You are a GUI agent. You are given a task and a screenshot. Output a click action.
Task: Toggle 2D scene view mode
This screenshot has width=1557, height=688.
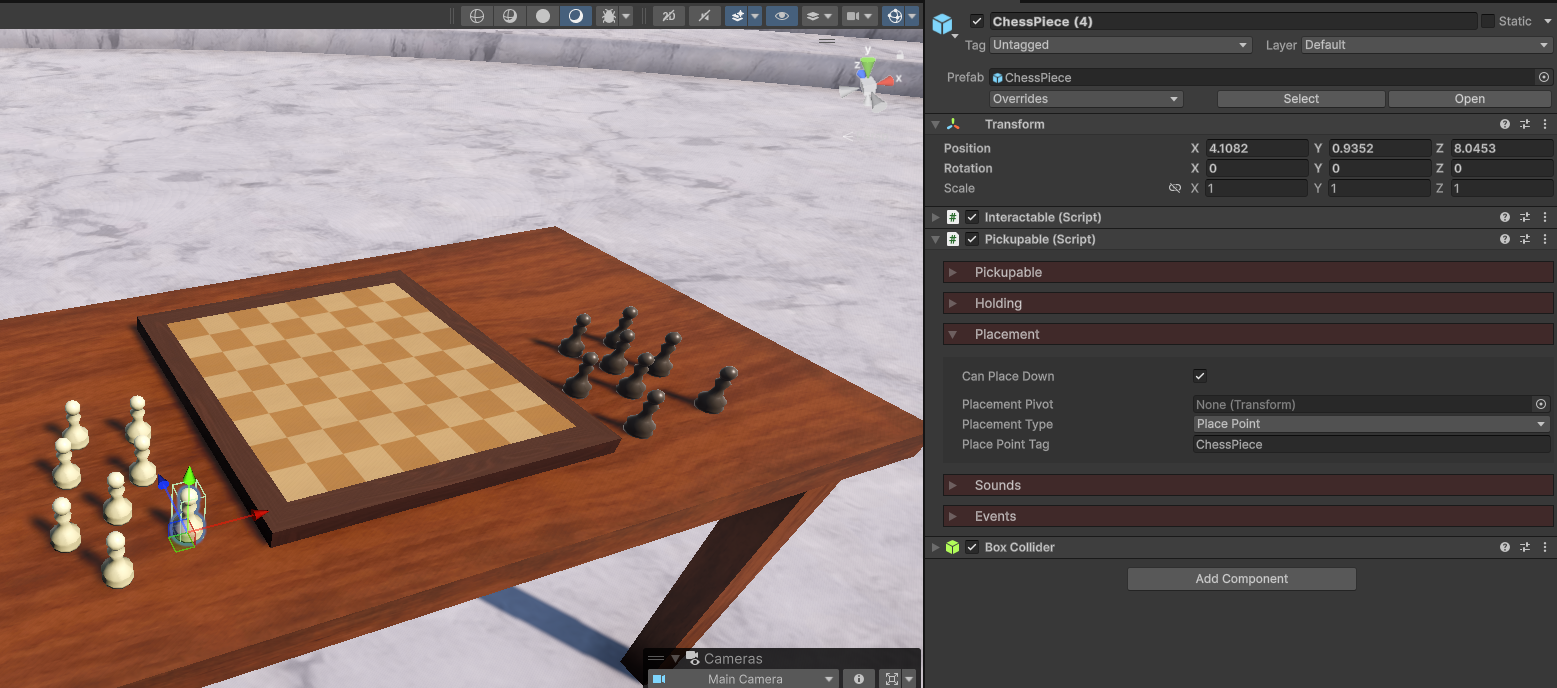pos(668,16)
